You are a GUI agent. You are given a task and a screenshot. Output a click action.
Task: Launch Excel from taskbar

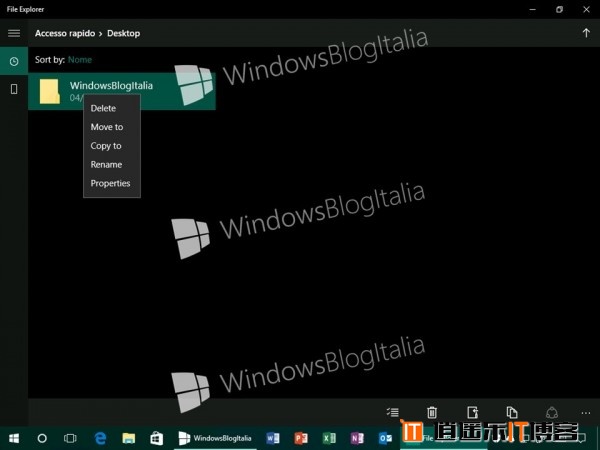(x=329, y=438)
